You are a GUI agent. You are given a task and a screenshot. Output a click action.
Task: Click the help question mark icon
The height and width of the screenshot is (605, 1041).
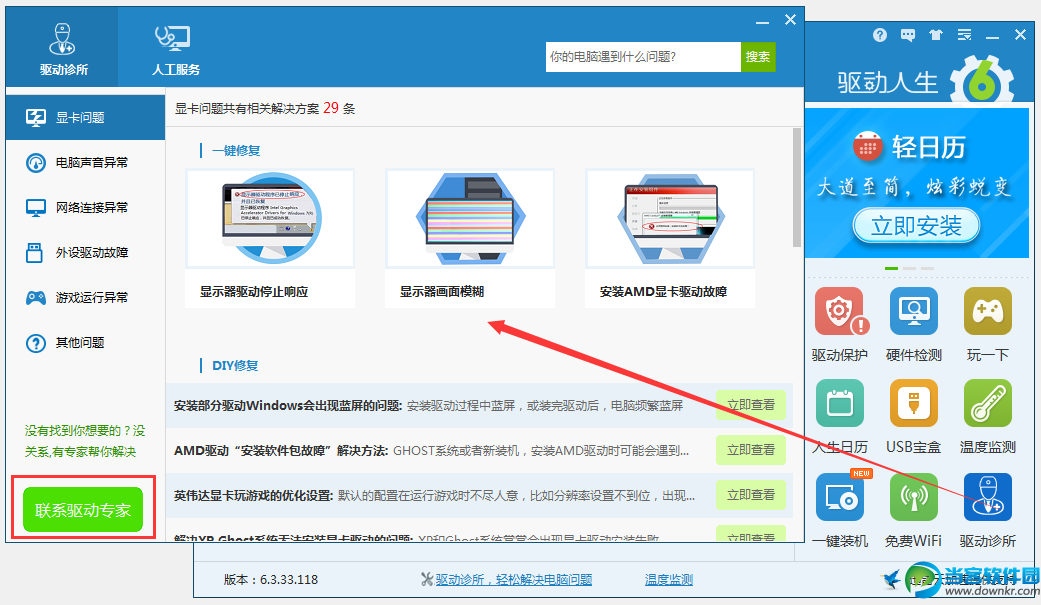[880, 35]
